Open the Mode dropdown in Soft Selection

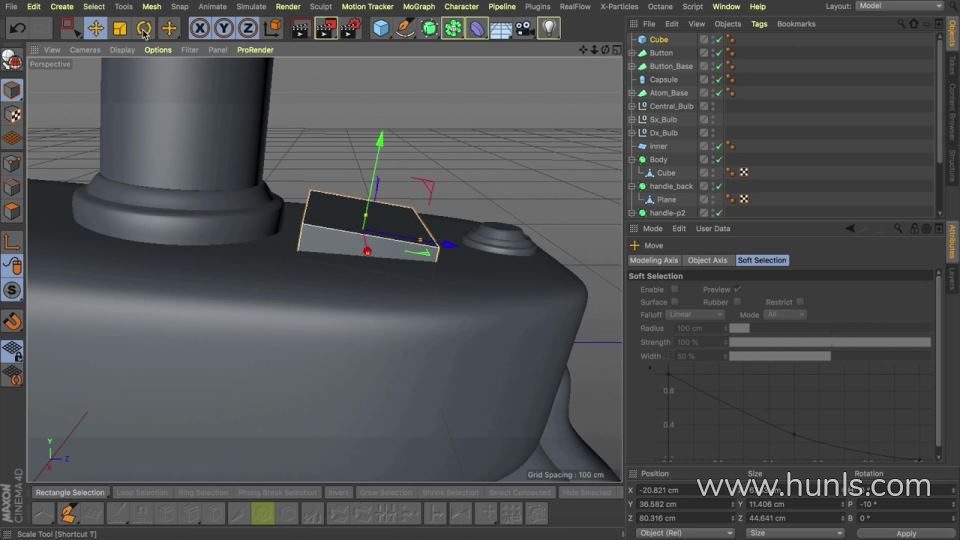784,315
